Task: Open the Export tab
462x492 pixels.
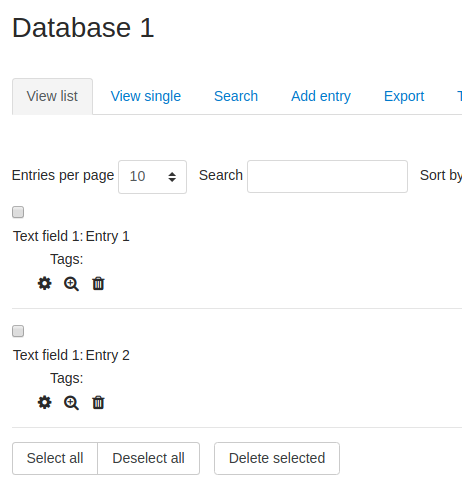Action: (404, 96)
